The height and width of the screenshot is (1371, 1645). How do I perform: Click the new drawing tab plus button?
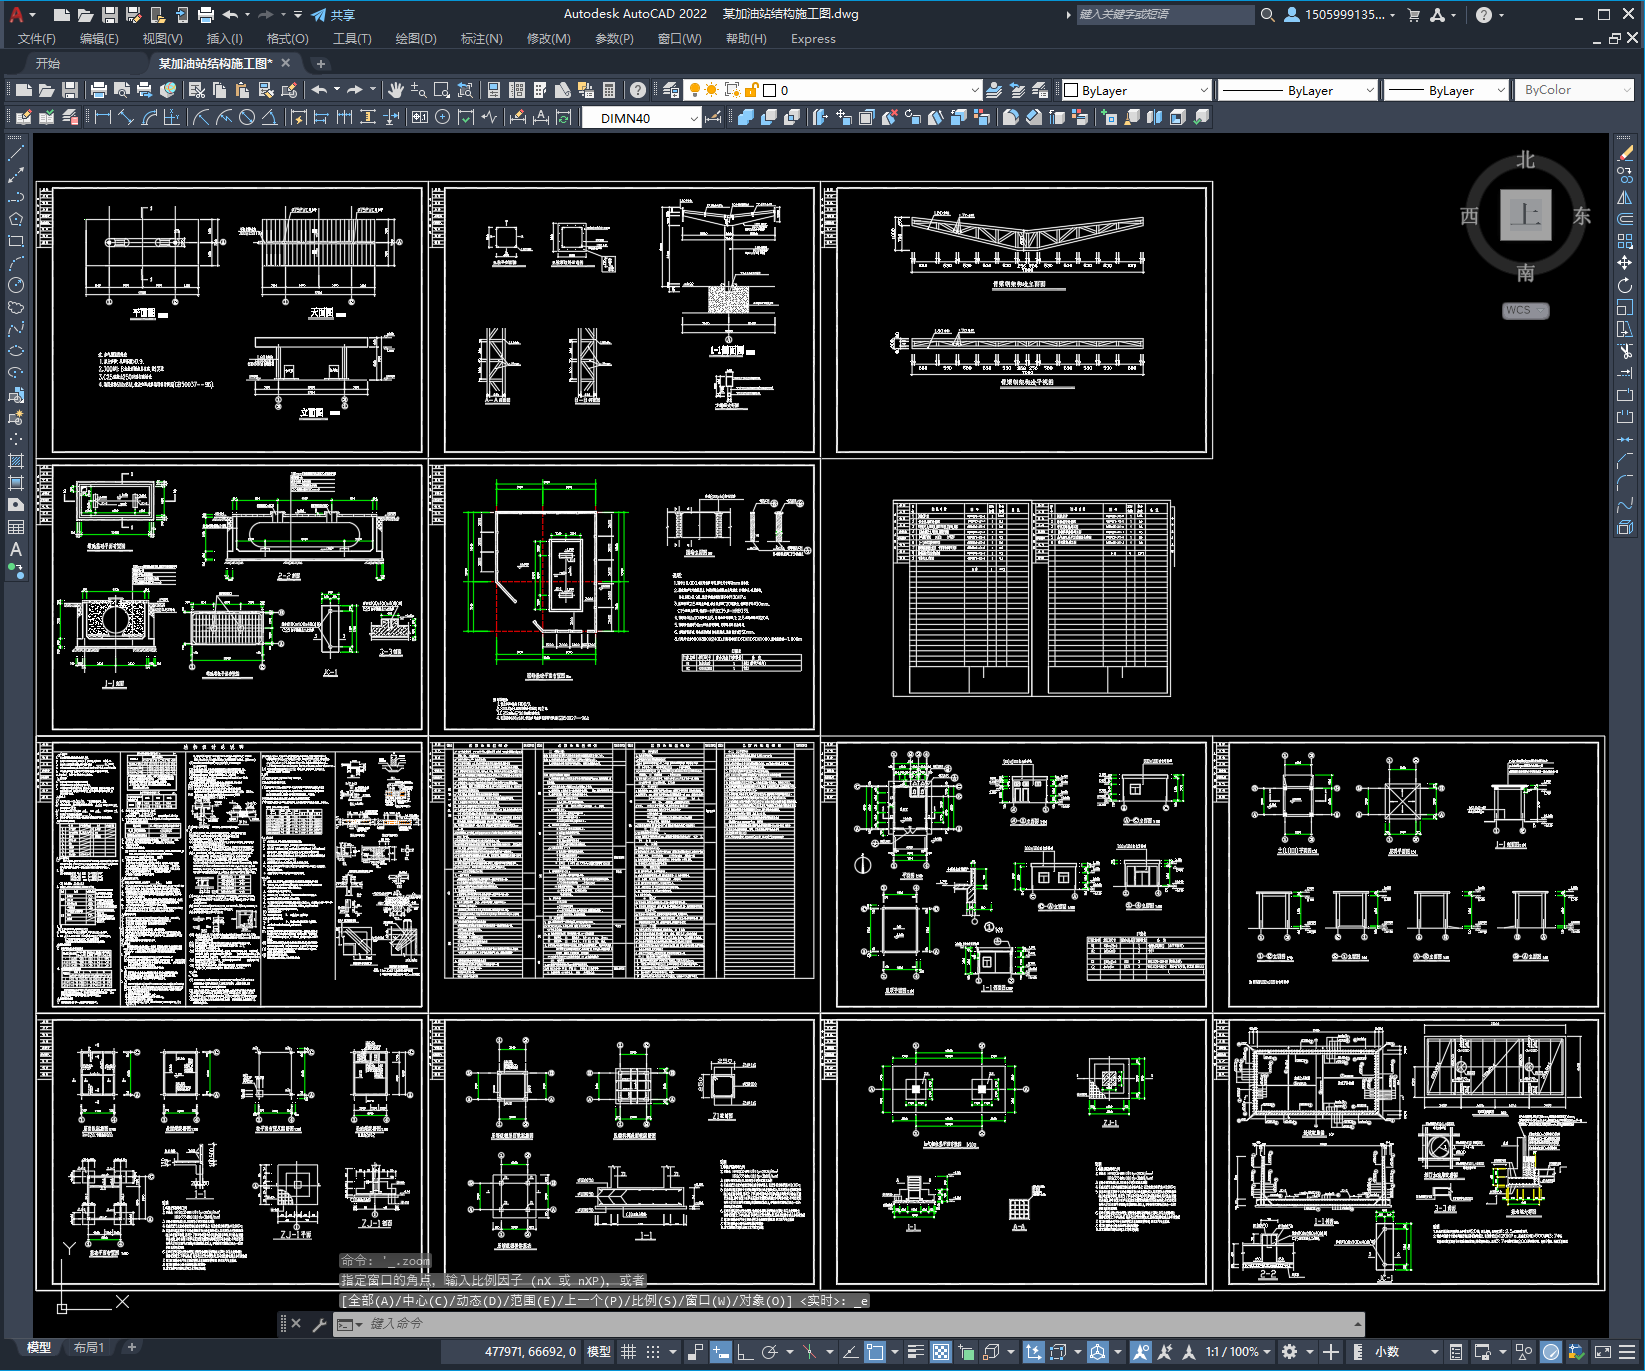pyautogui.click(x=320, y=63)
